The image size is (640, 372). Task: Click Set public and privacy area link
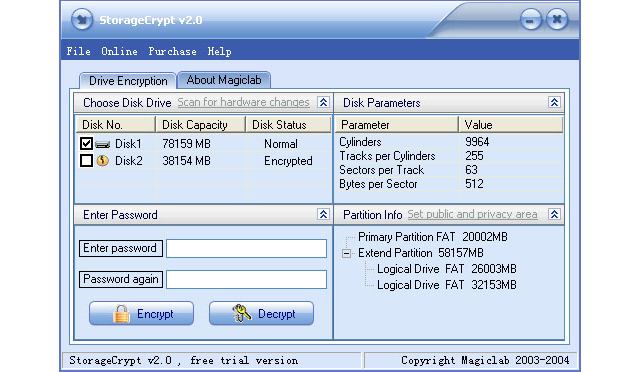(x=472, y=214)
